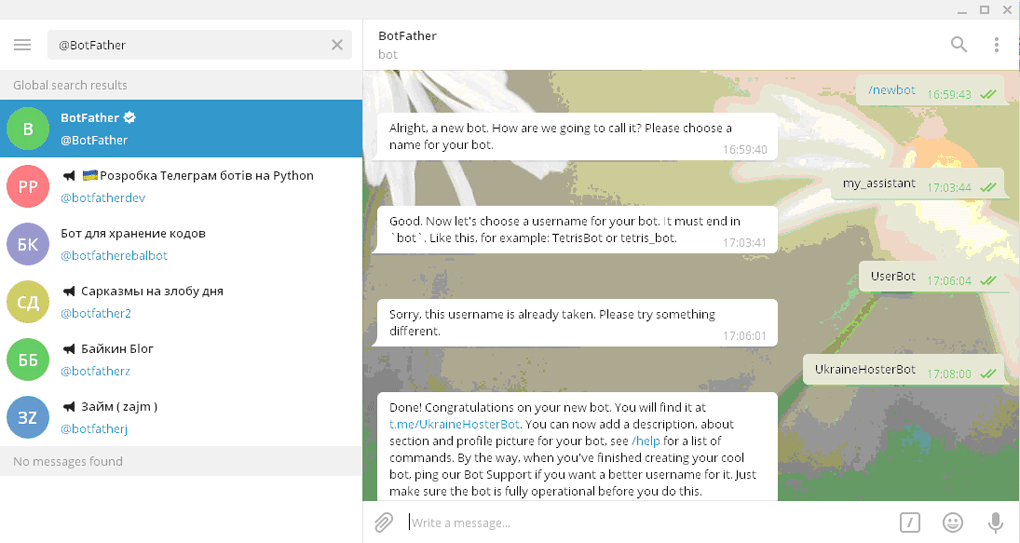Click the /newbot command in sent message

pos(892,90)
